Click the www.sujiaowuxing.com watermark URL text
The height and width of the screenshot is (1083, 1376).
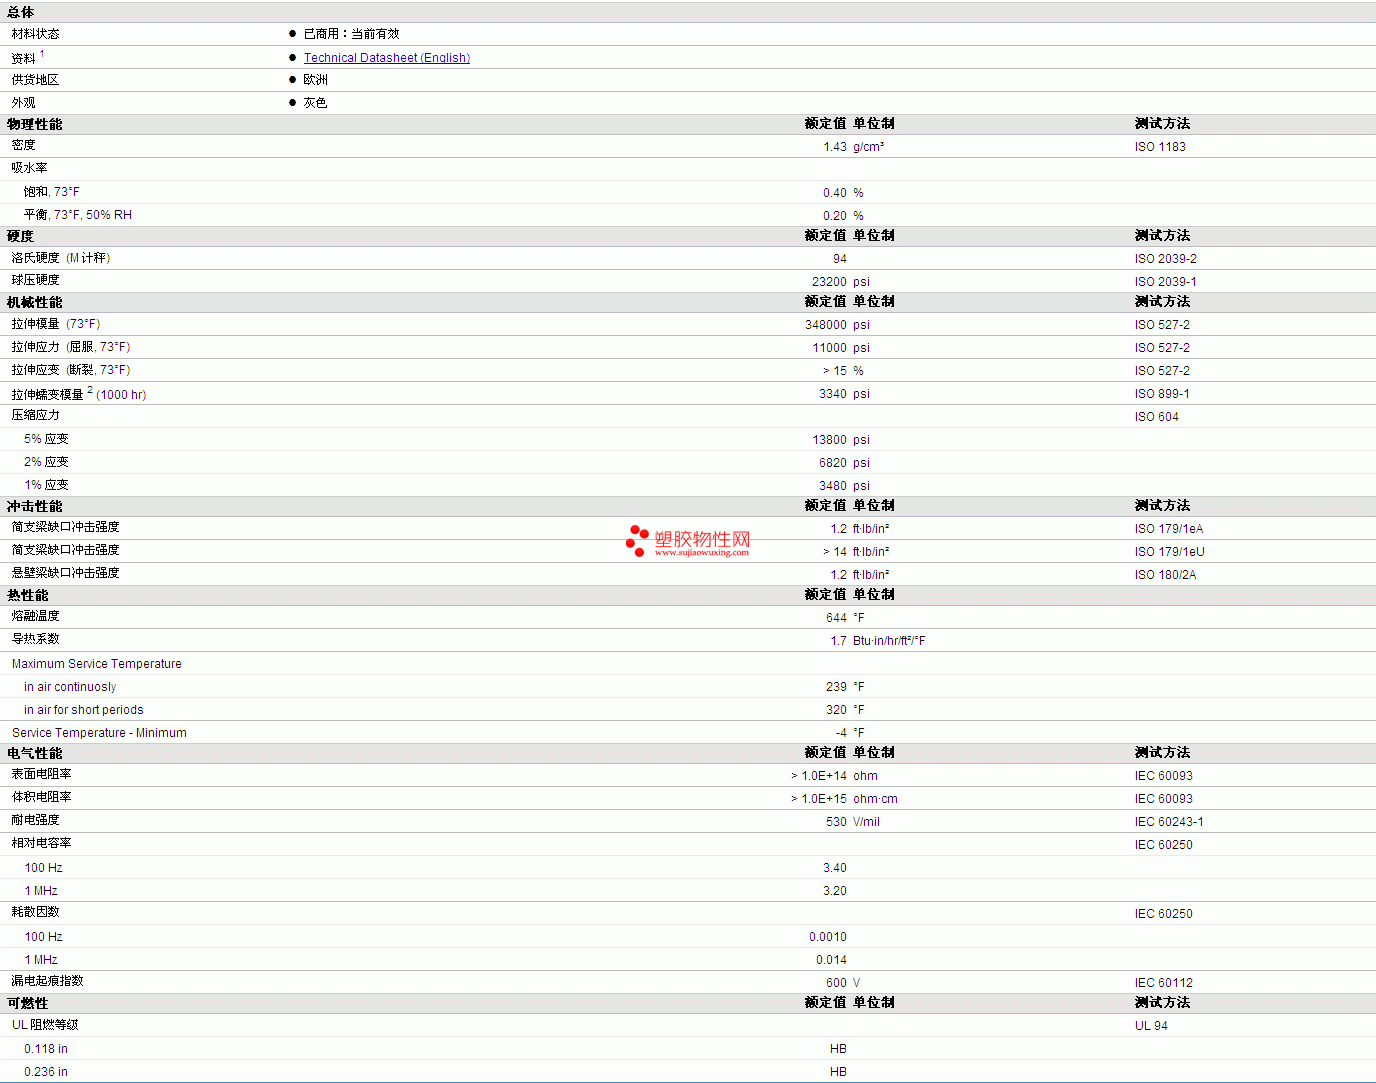pyautogui.click(x=701, y=552)
